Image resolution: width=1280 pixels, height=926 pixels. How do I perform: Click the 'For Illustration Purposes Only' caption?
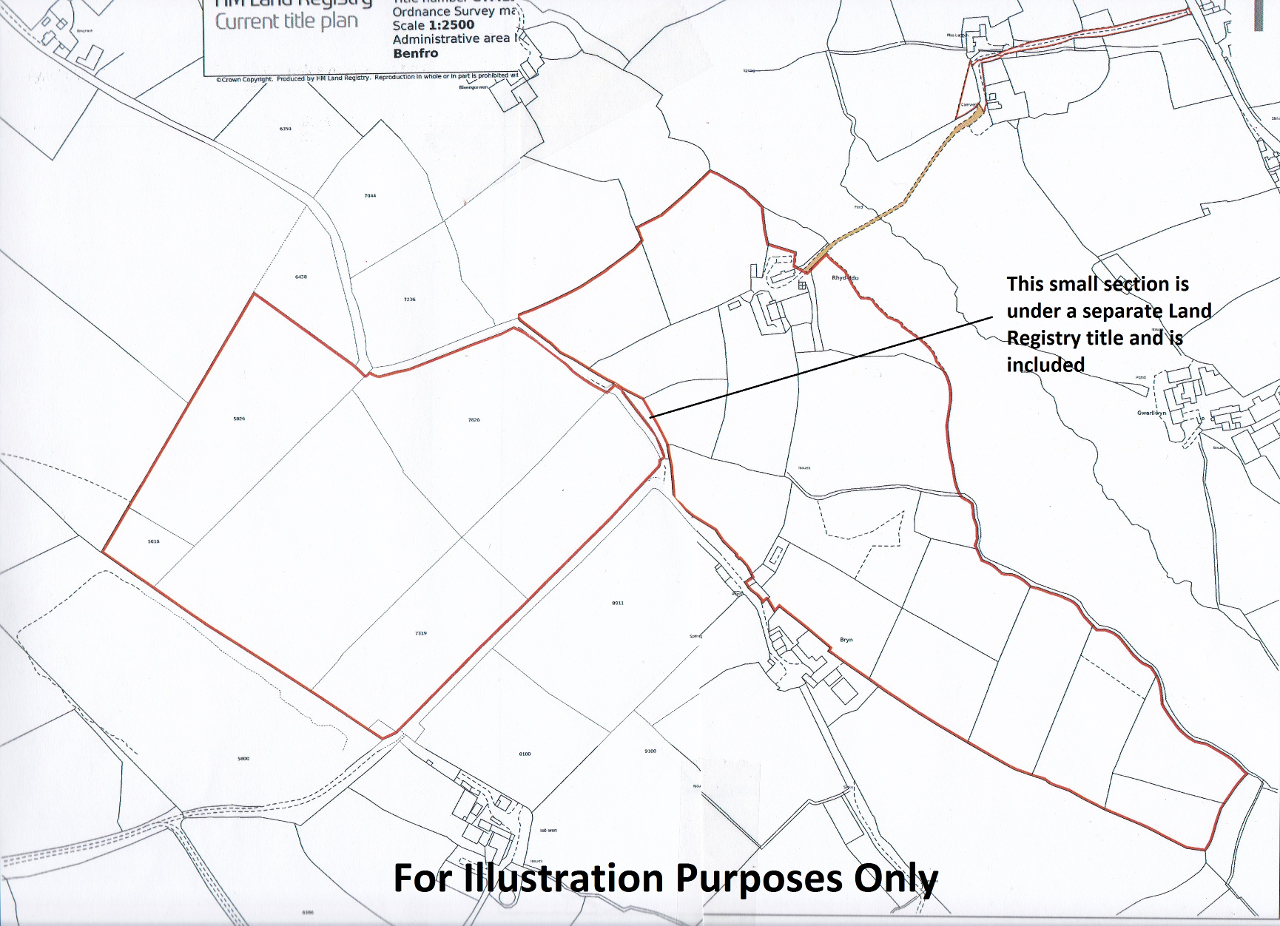(665, 878)
